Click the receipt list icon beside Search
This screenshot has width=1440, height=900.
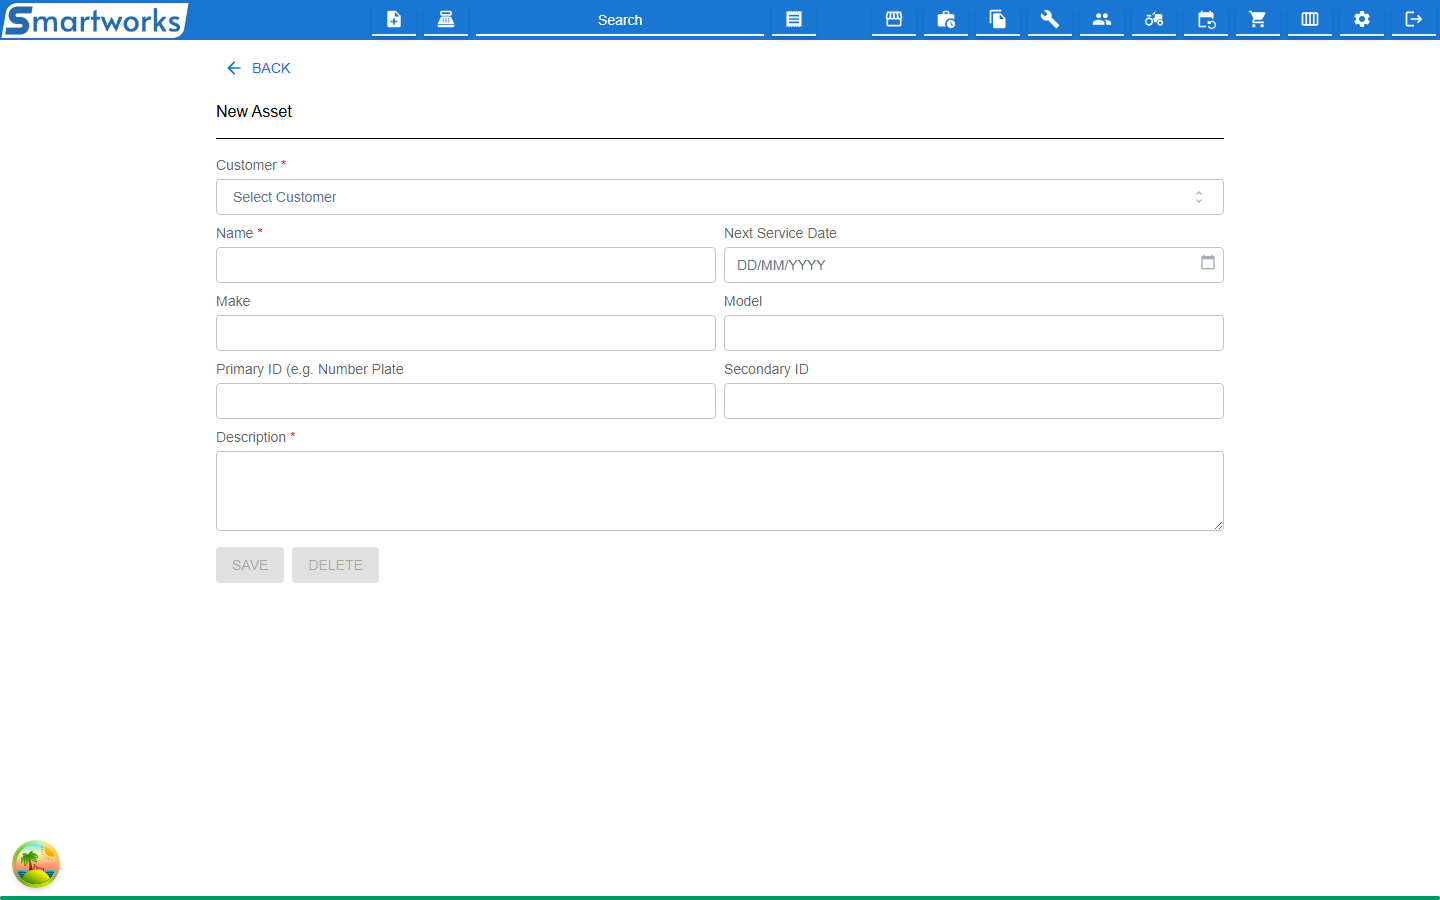[794, 19]
